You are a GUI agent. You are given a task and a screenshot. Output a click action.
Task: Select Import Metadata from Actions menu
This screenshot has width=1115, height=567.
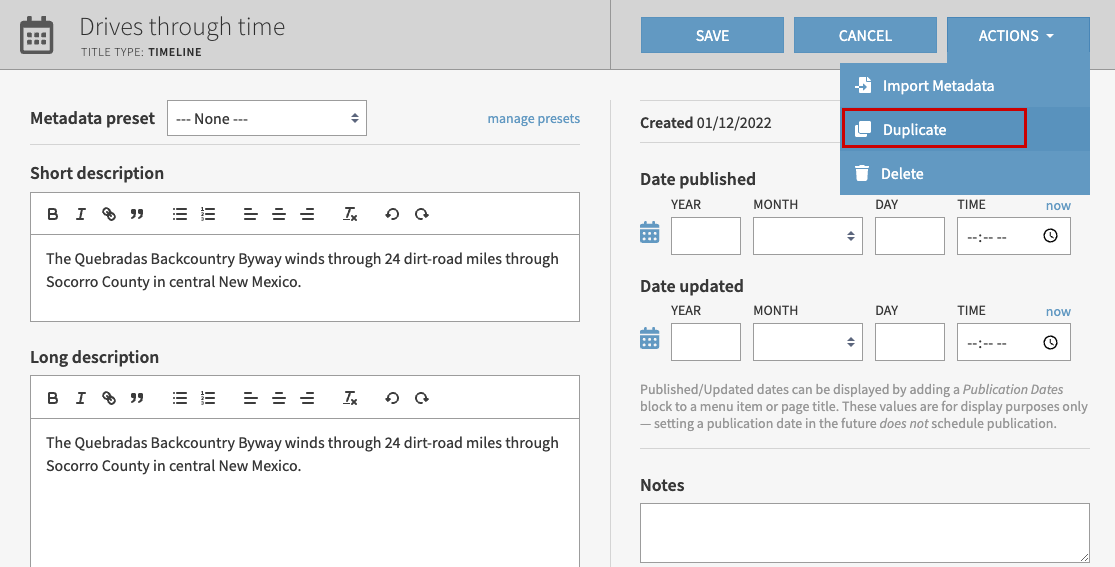click(x=965, y=85)
